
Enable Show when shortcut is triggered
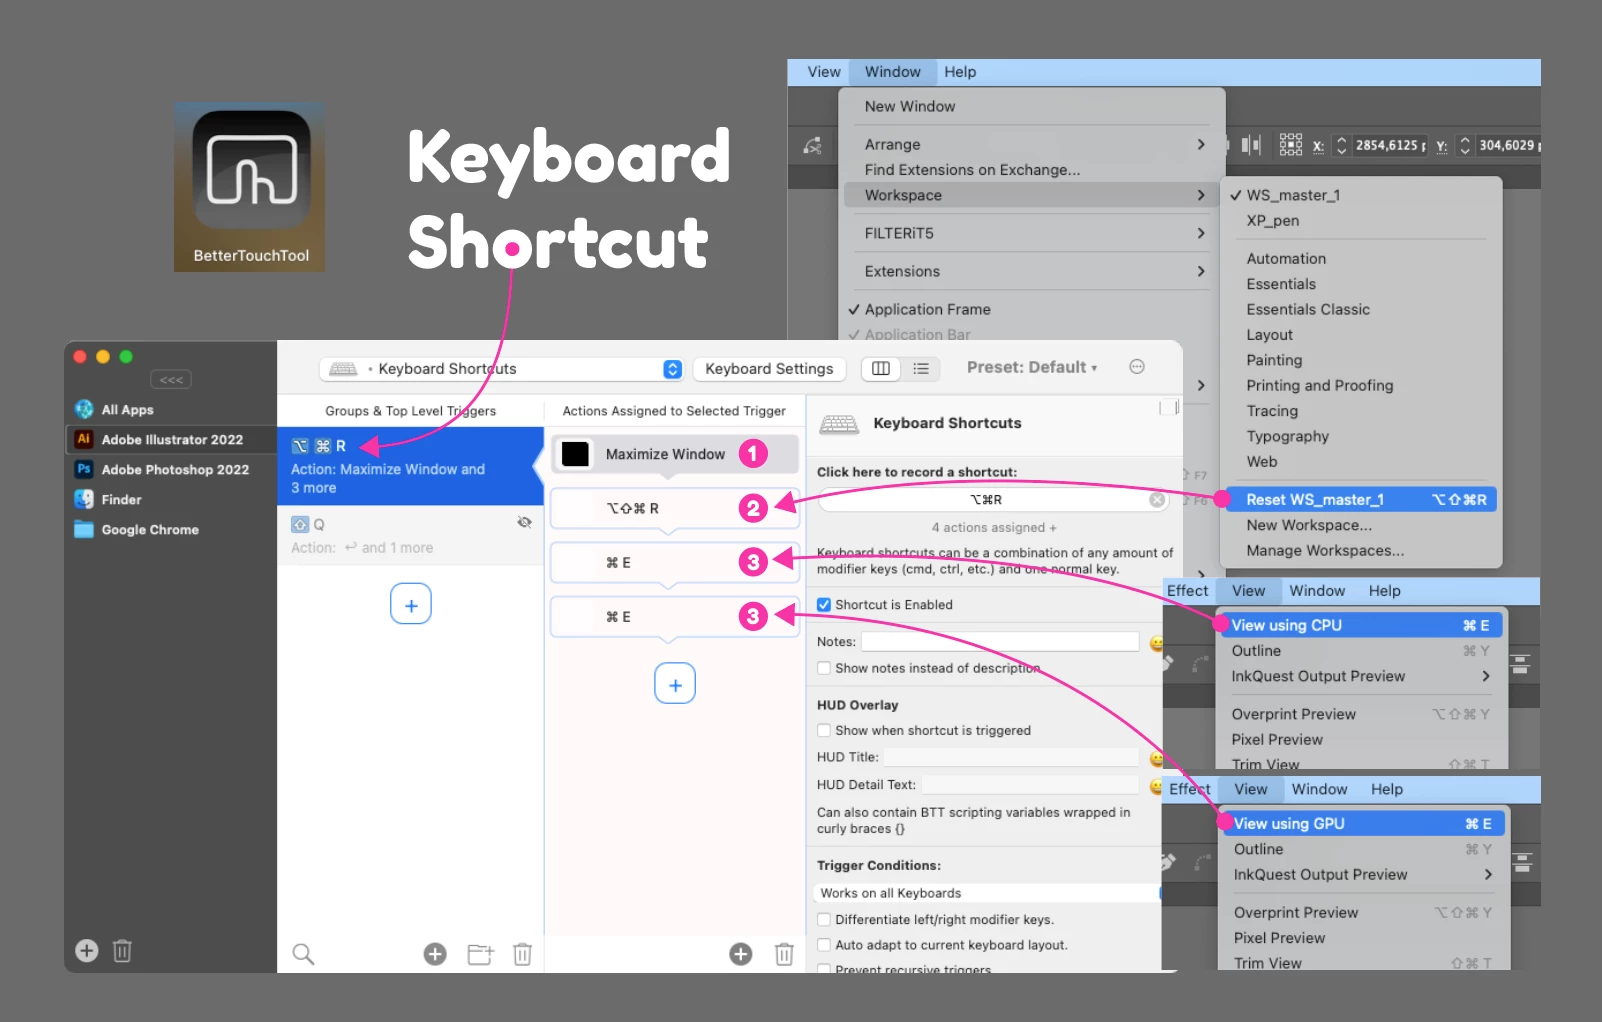[x=824, y=730]
